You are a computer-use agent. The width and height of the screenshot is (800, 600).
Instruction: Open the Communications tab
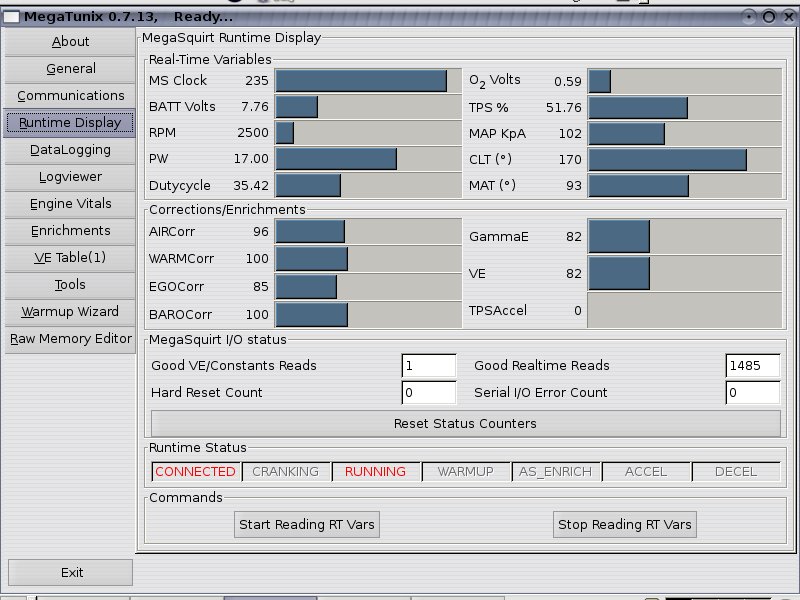(x=70, y=95)
